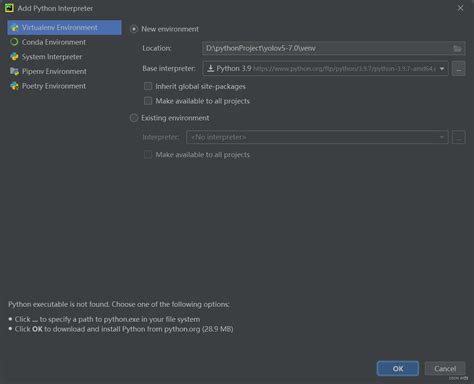
Task: Check Make available to all projects under New environment
Action: click(x=148, y=101)
